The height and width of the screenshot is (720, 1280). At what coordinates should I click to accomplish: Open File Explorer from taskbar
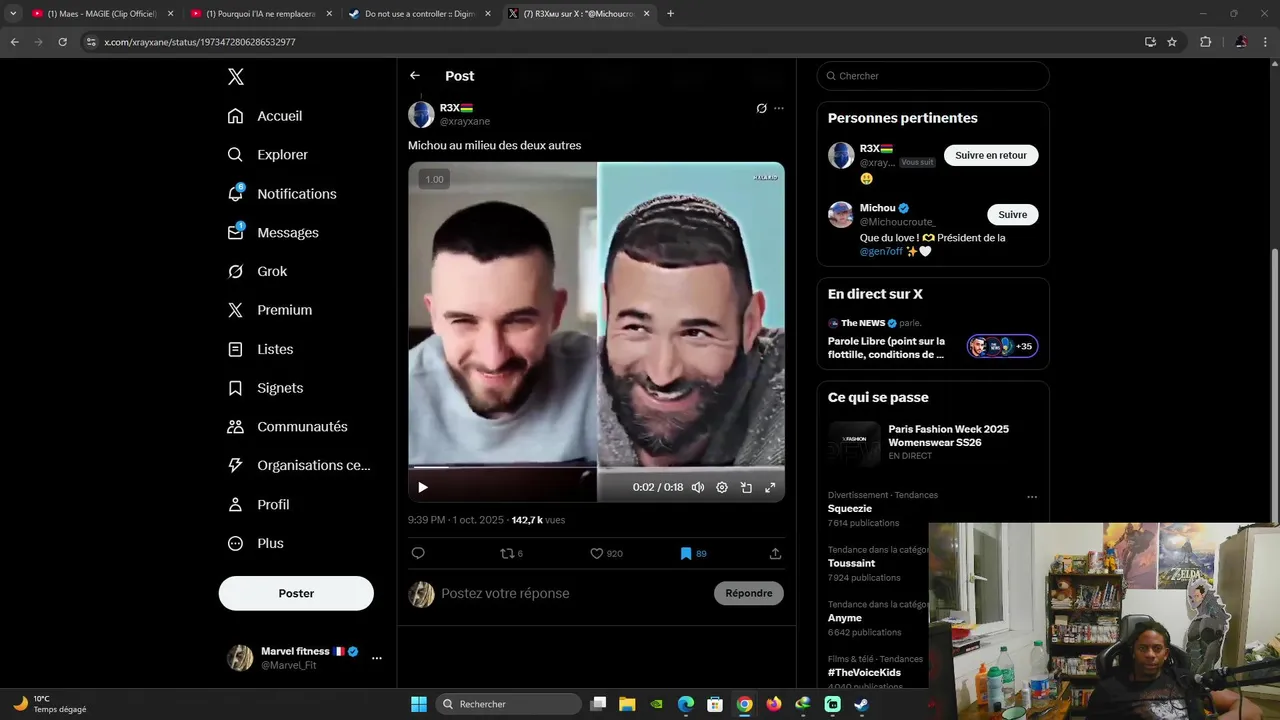coord(627,704)
